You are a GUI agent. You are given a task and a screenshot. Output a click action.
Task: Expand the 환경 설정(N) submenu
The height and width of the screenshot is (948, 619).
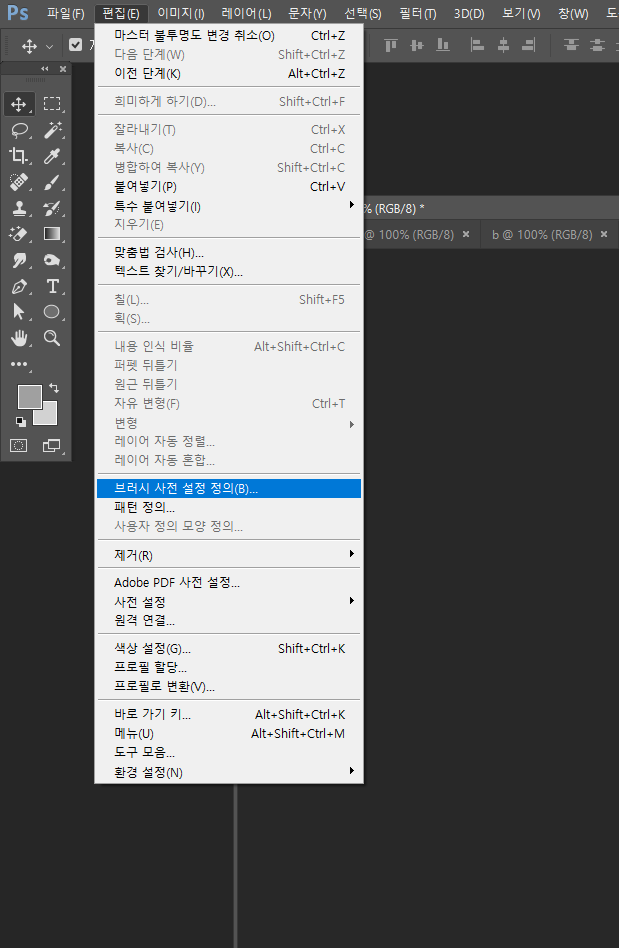(352, 771)
